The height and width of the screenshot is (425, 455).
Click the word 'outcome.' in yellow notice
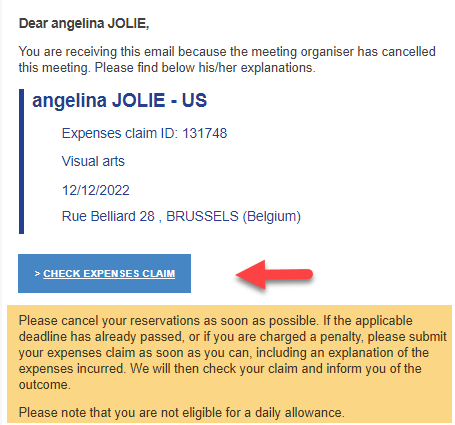pyautogui.click(x=45, y=385)
